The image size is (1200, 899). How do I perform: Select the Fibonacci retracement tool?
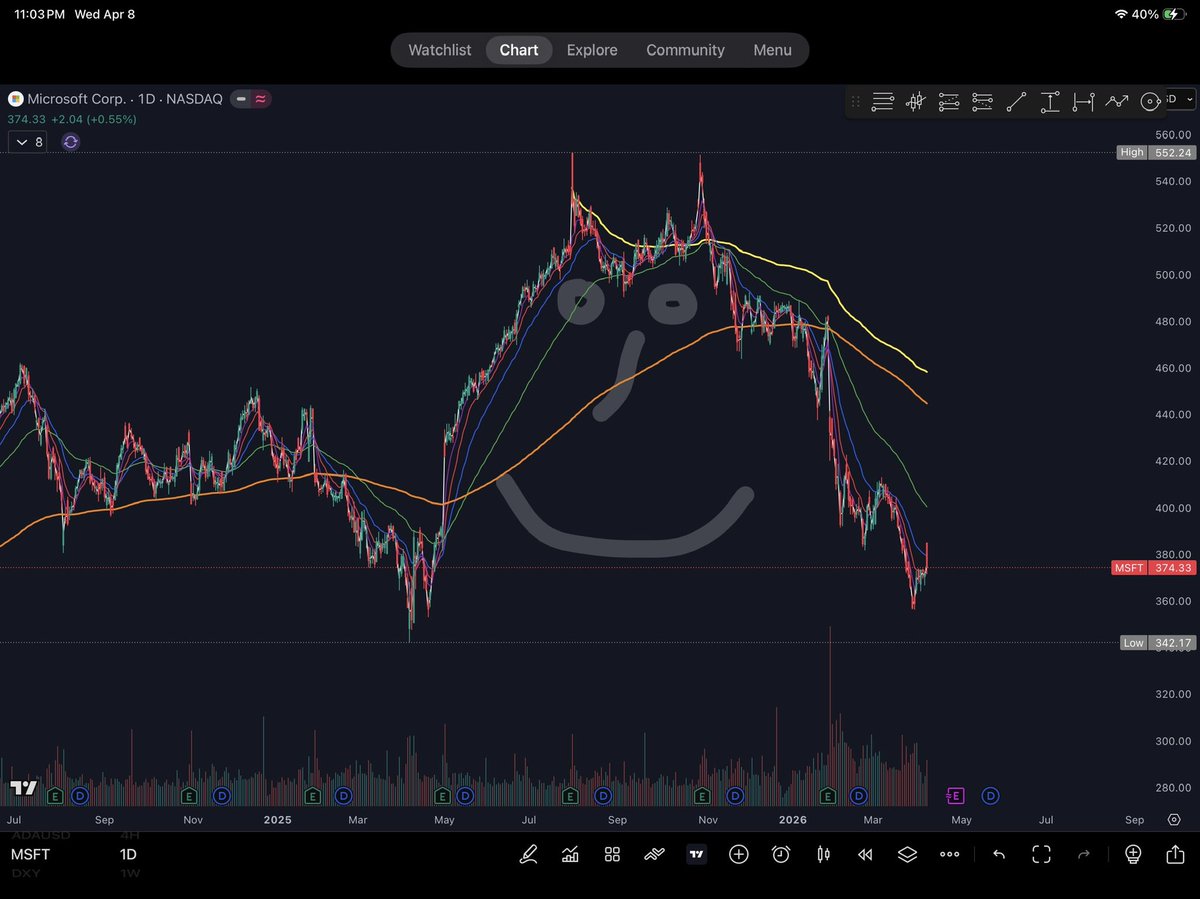click(x=949, y=101)
